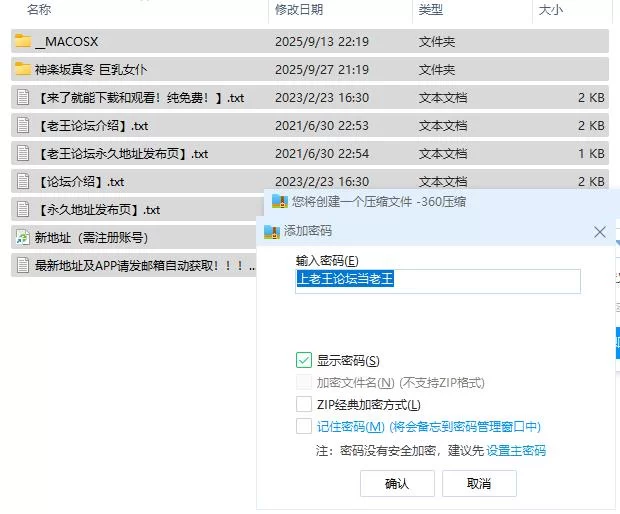
Task: Select the folder icon for 神楽坂真冬 巨乳女仆
Action: point(23,69)
